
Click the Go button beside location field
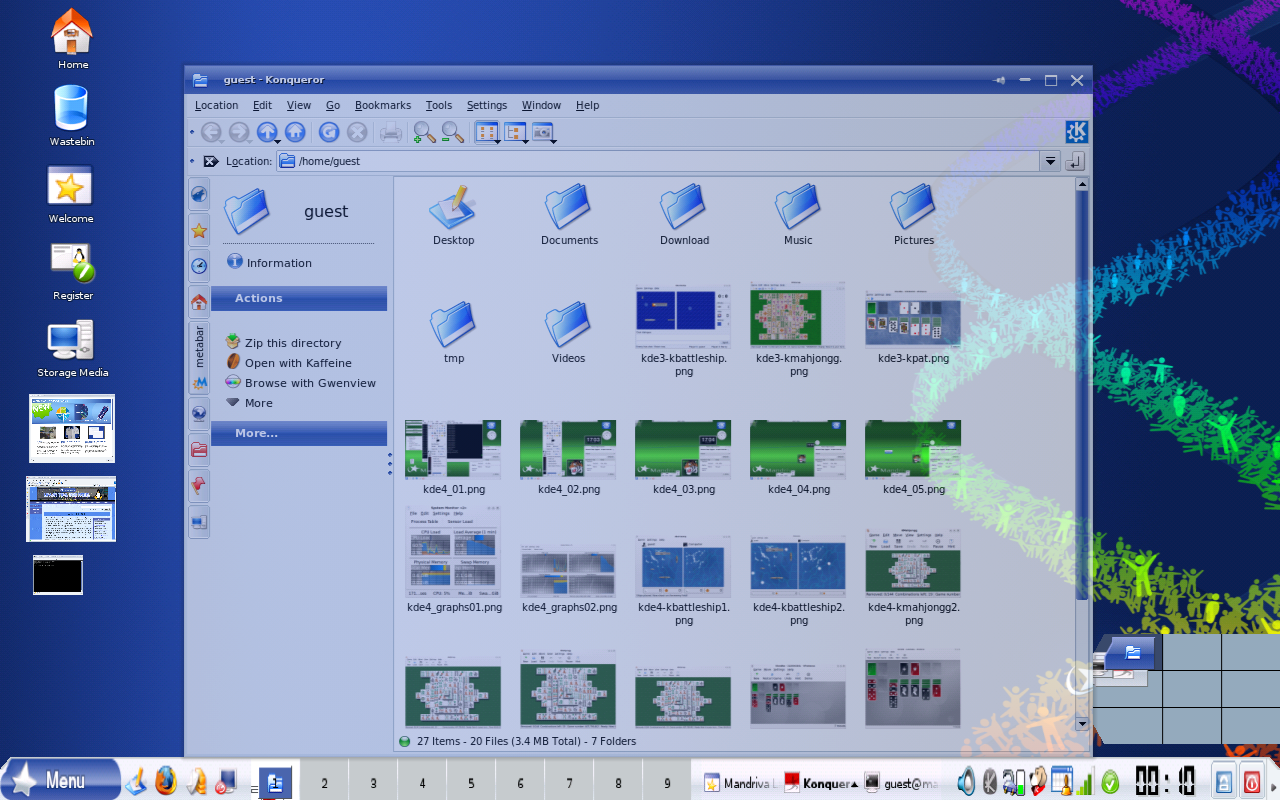pyautogui.click(x=1075, y=161)
